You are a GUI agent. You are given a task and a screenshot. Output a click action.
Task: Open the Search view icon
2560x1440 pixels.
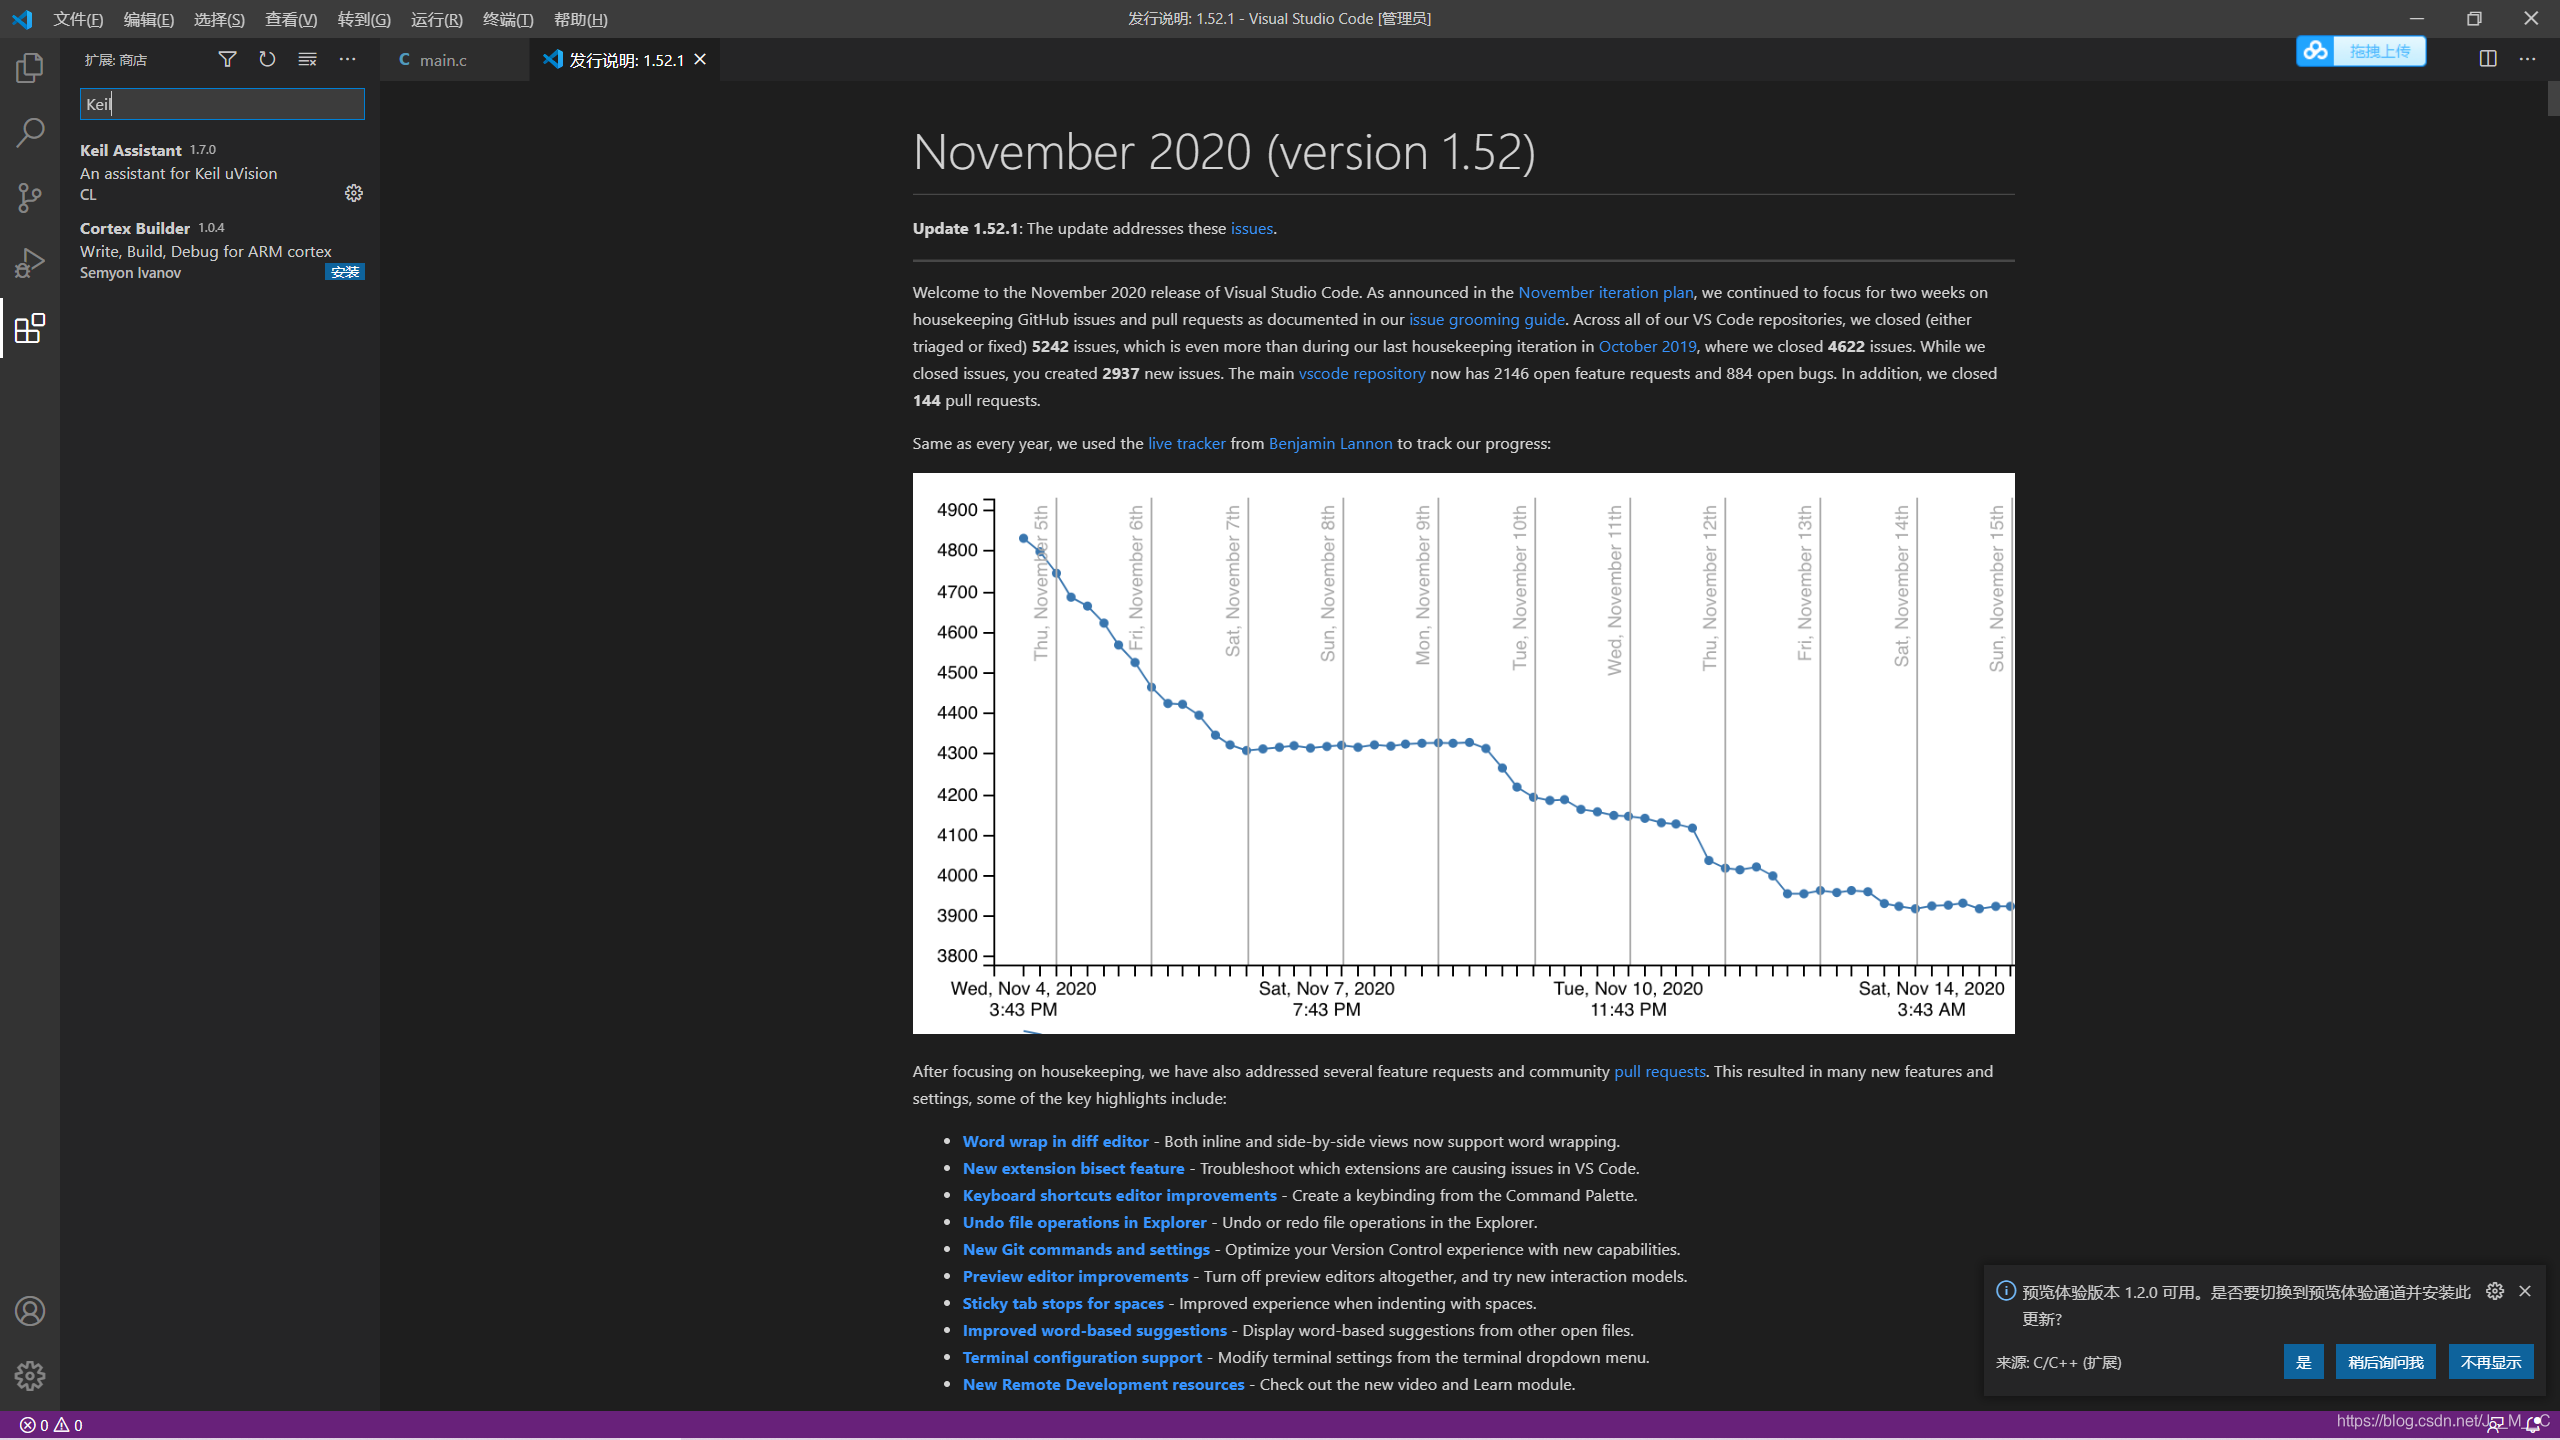pyautogui.click(x=30, y=132)
